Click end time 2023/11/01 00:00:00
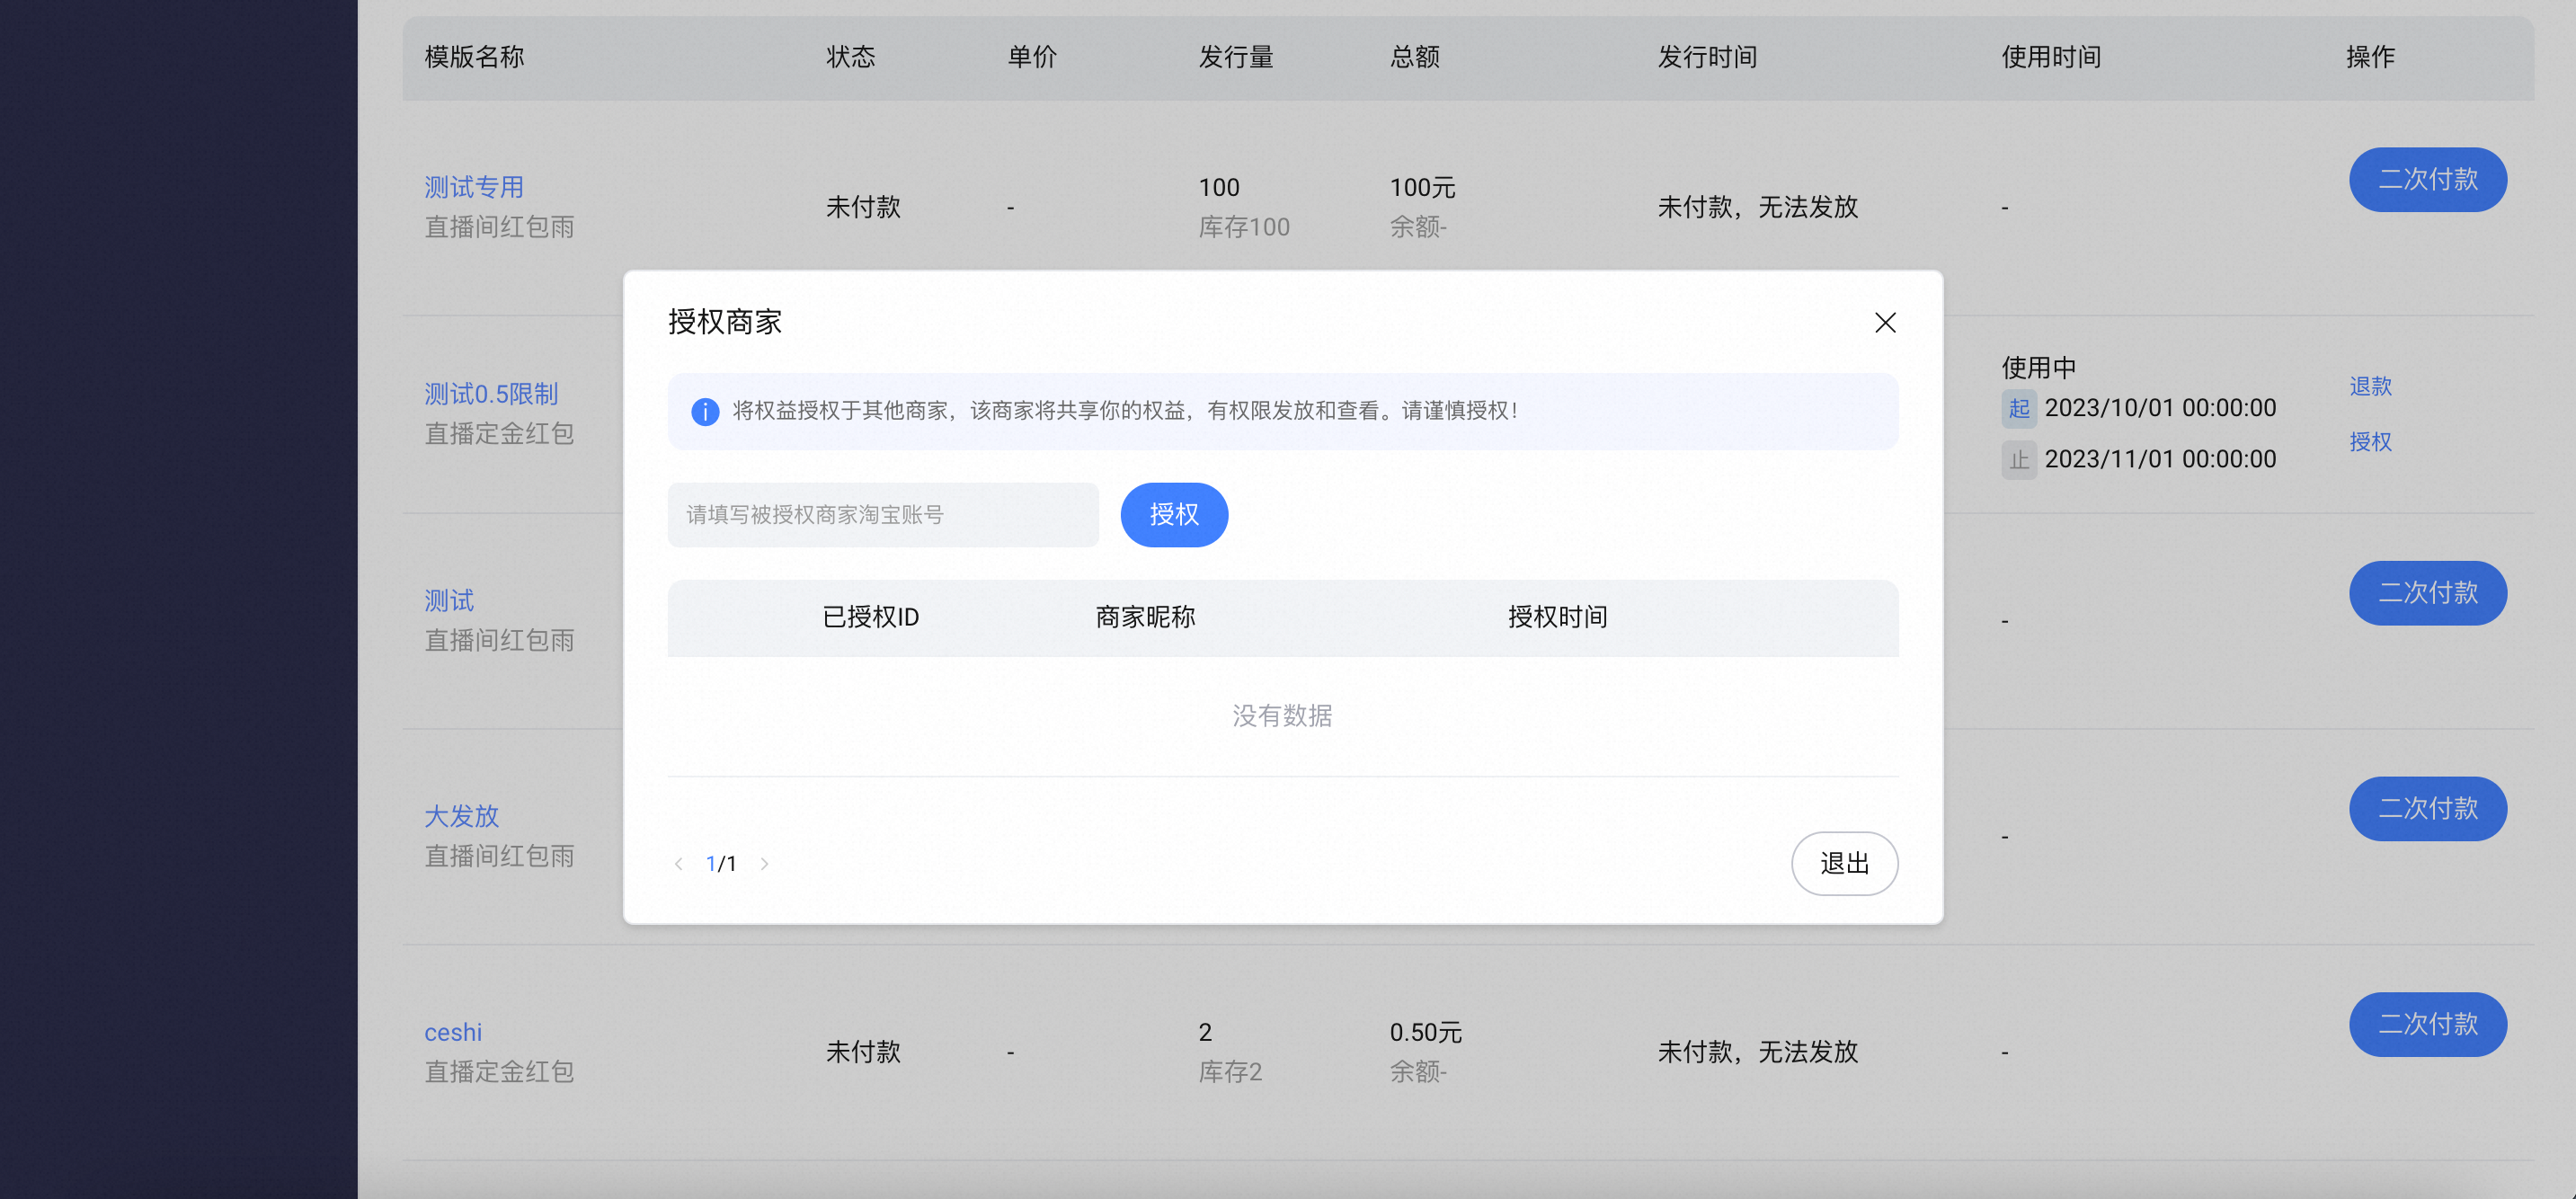Image resolution: width=2576 pixels, height=1199 pixels. tap(2160, 459)
